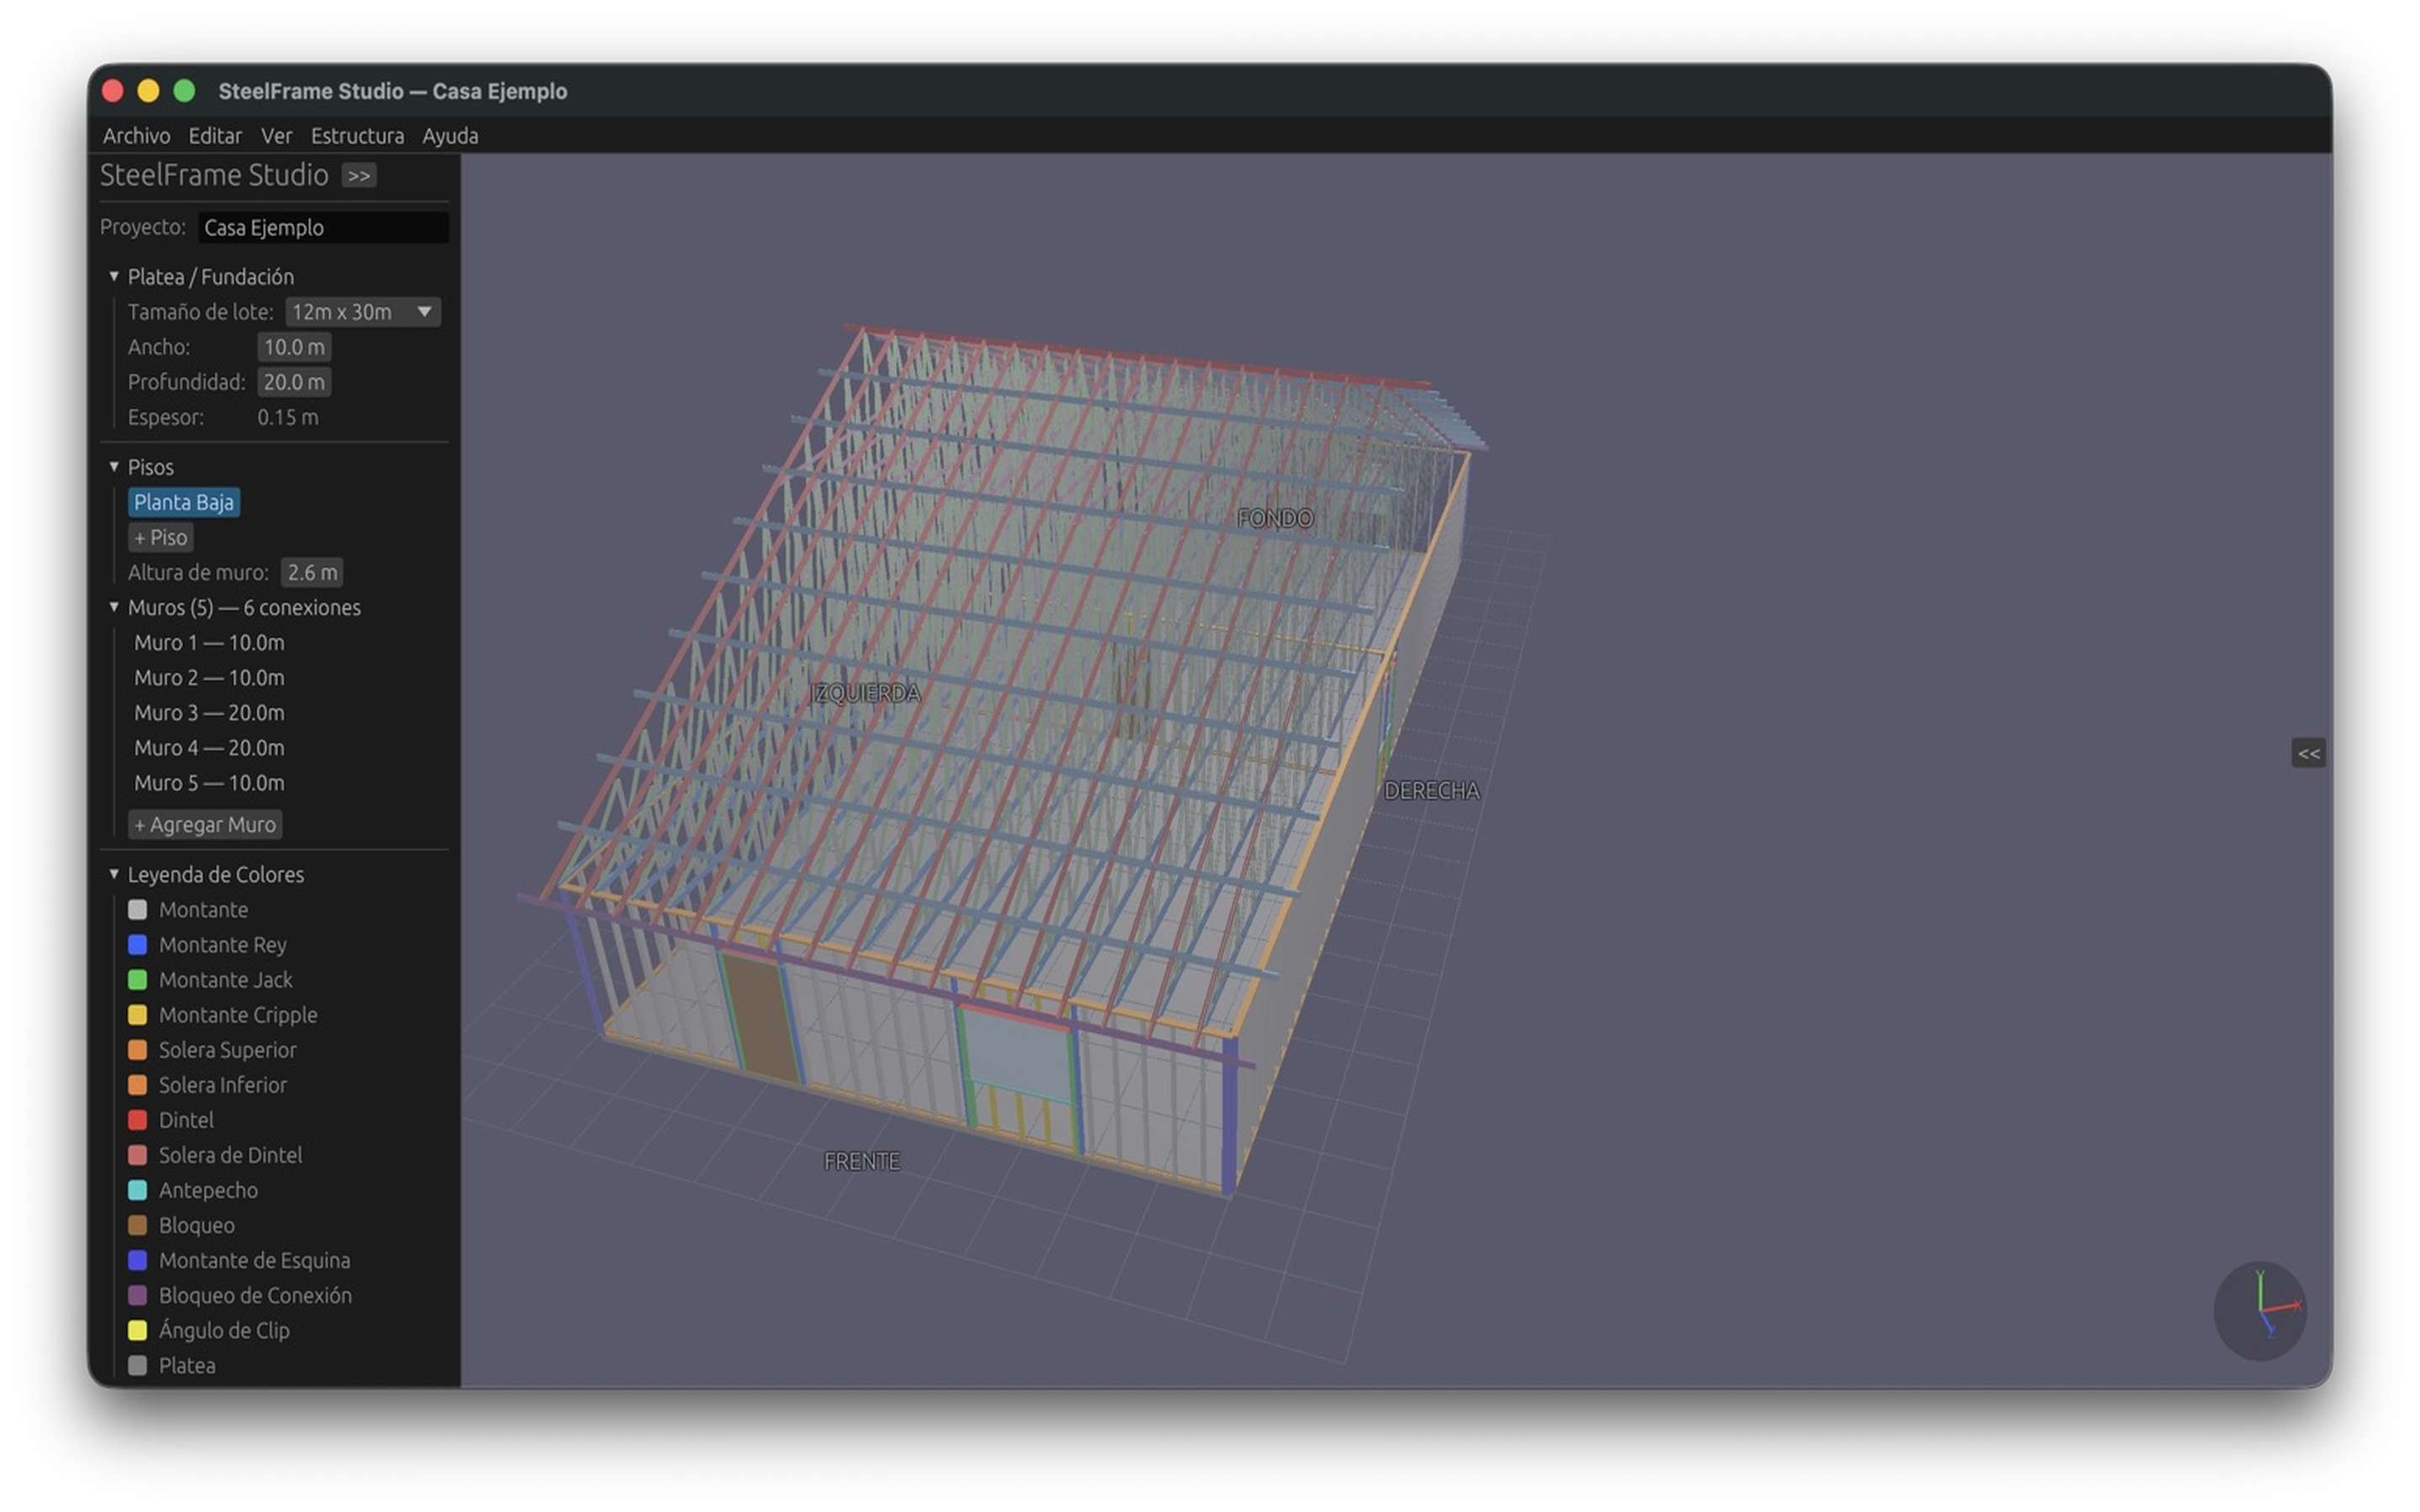Screen dimensions: 2420x1512
Task: Click the Montante Jack green swatch
Action: [x=138, y=980]
